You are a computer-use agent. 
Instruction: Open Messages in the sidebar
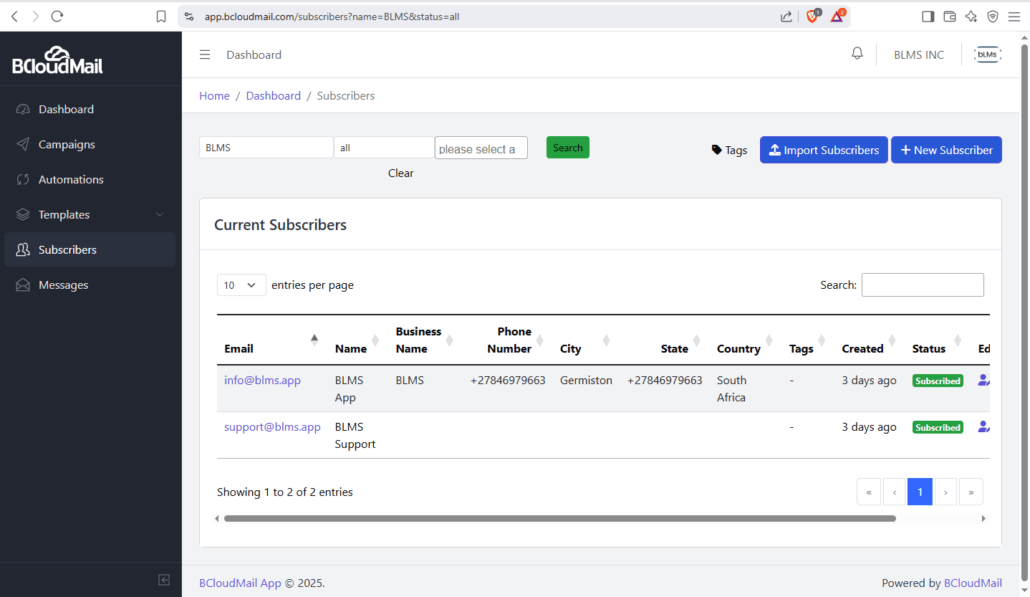click(x=90, y=285)
